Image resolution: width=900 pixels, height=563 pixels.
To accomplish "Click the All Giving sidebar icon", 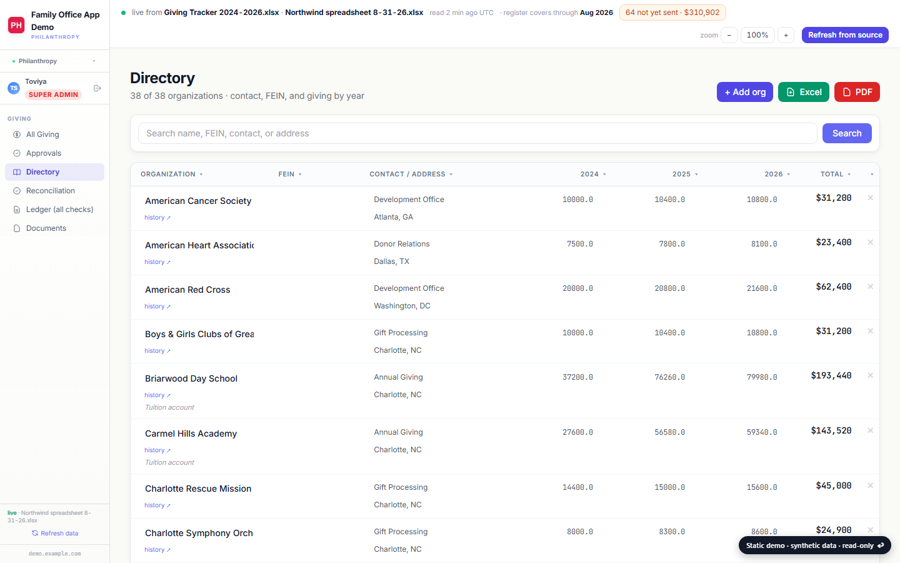I will pos(17,134).
